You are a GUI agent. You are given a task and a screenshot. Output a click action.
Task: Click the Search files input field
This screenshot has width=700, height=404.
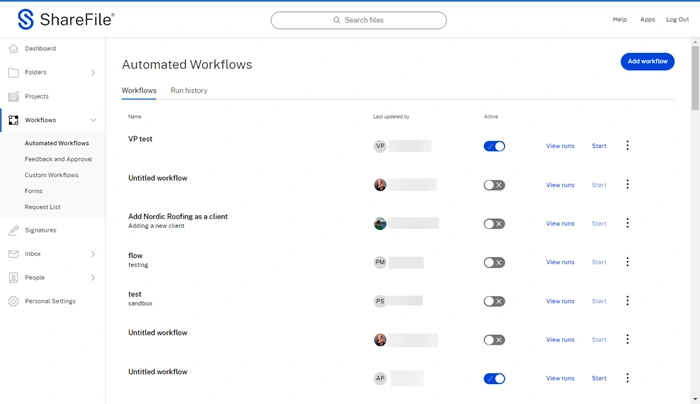(x=359, y=20)
